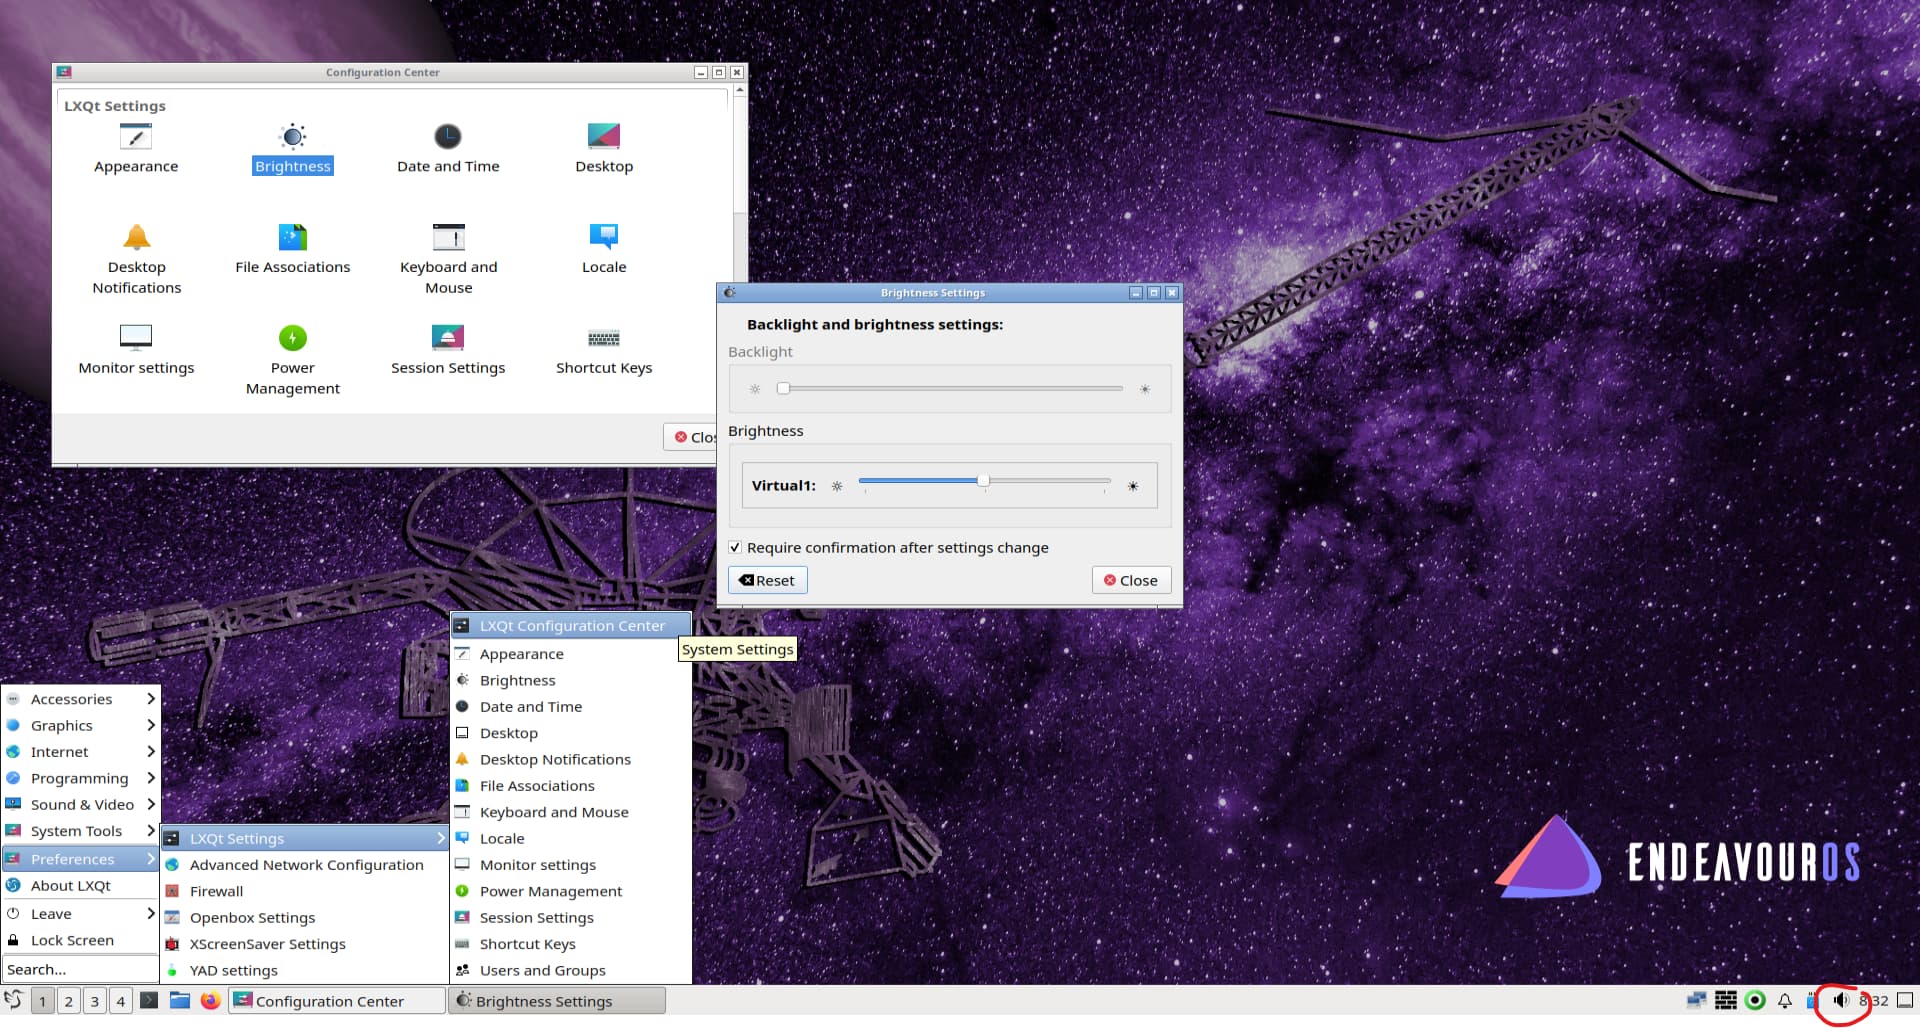Click the green circular tray icon
Image resolution: width=1920 pixels, height=1028 pixels.
coord(1755,1000)
